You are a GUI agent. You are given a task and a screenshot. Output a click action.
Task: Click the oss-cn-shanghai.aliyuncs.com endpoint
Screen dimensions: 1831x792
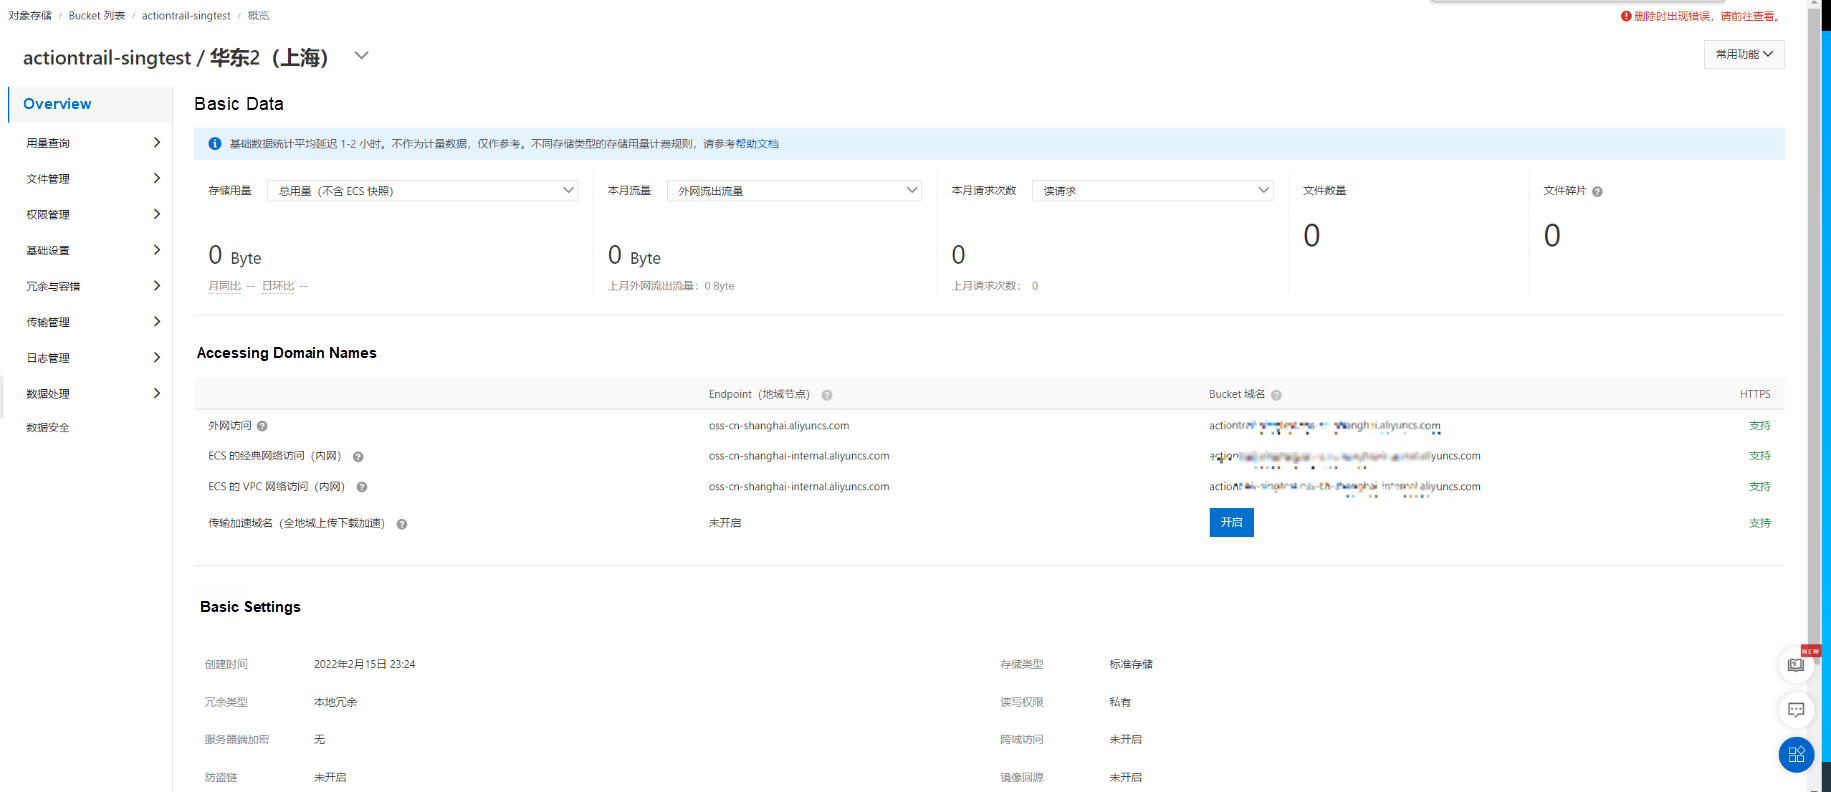pyautogui.click(x=779, y=426)
